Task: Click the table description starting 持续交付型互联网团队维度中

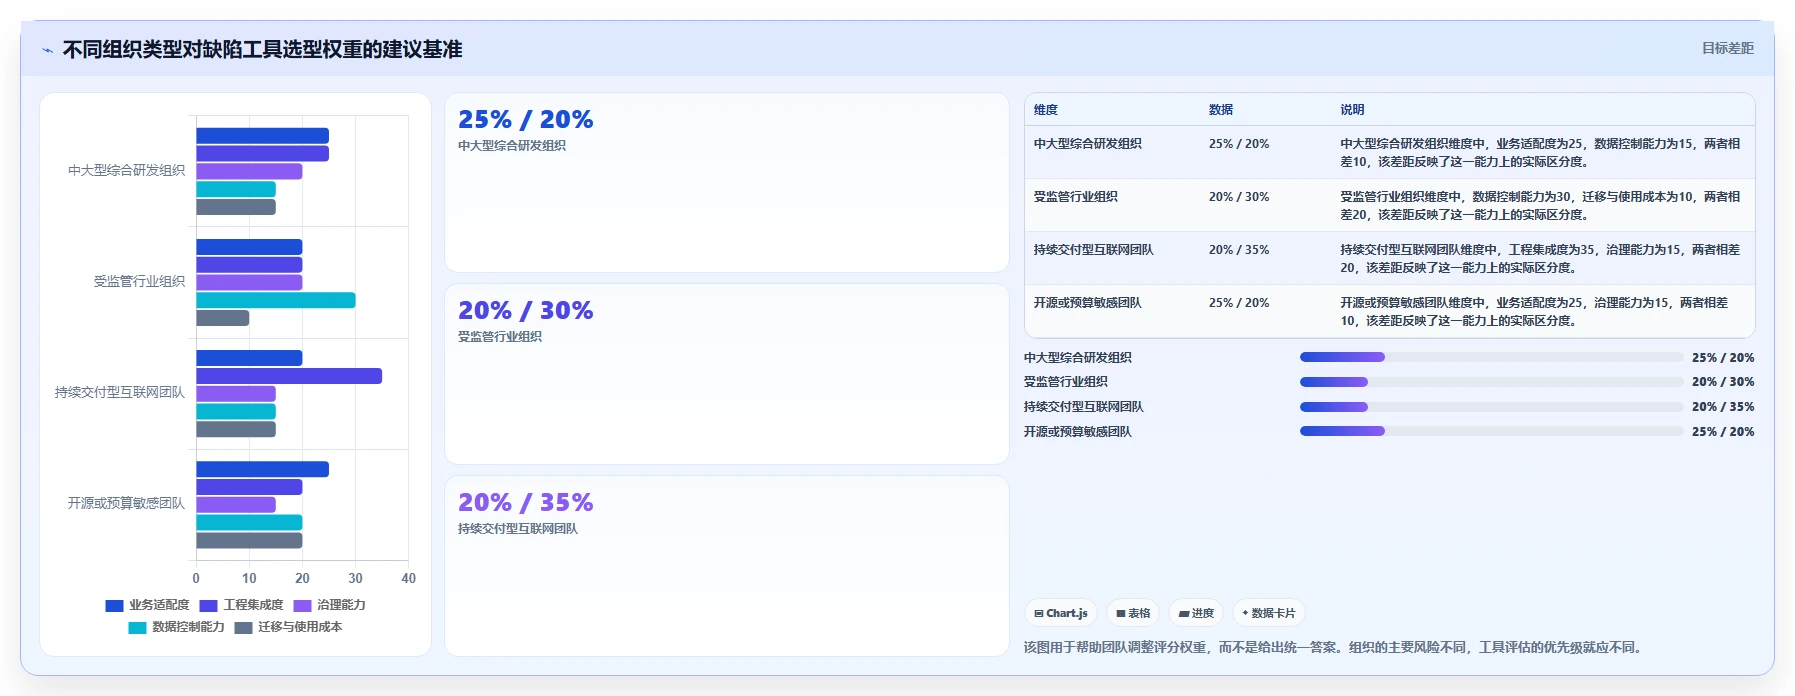Action: coord(1540,258)
